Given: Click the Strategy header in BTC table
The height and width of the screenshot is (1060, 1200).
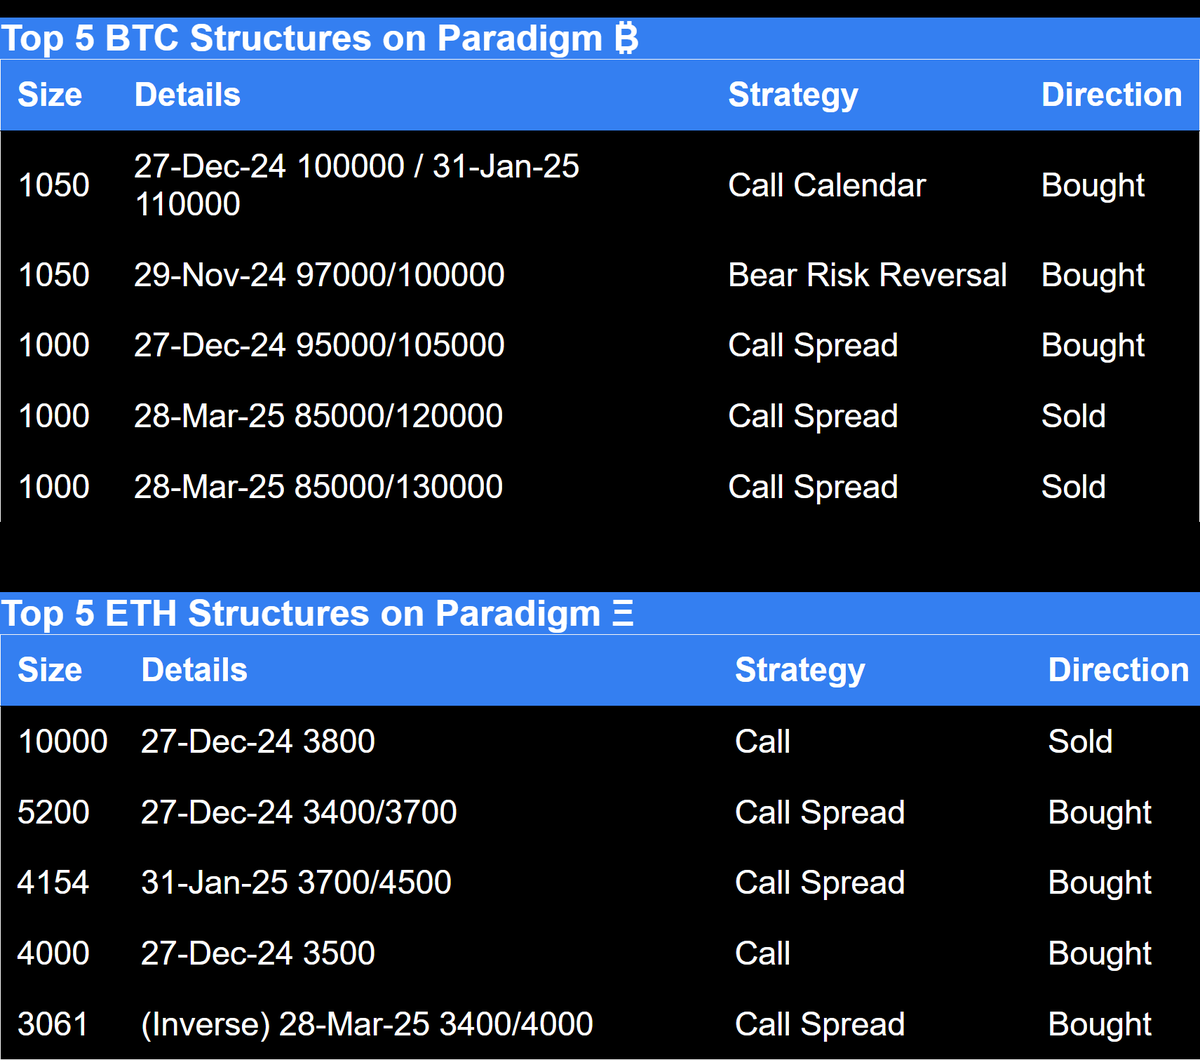Looking at the screenshot, I should pyautogui.click(x=793, y=95).
